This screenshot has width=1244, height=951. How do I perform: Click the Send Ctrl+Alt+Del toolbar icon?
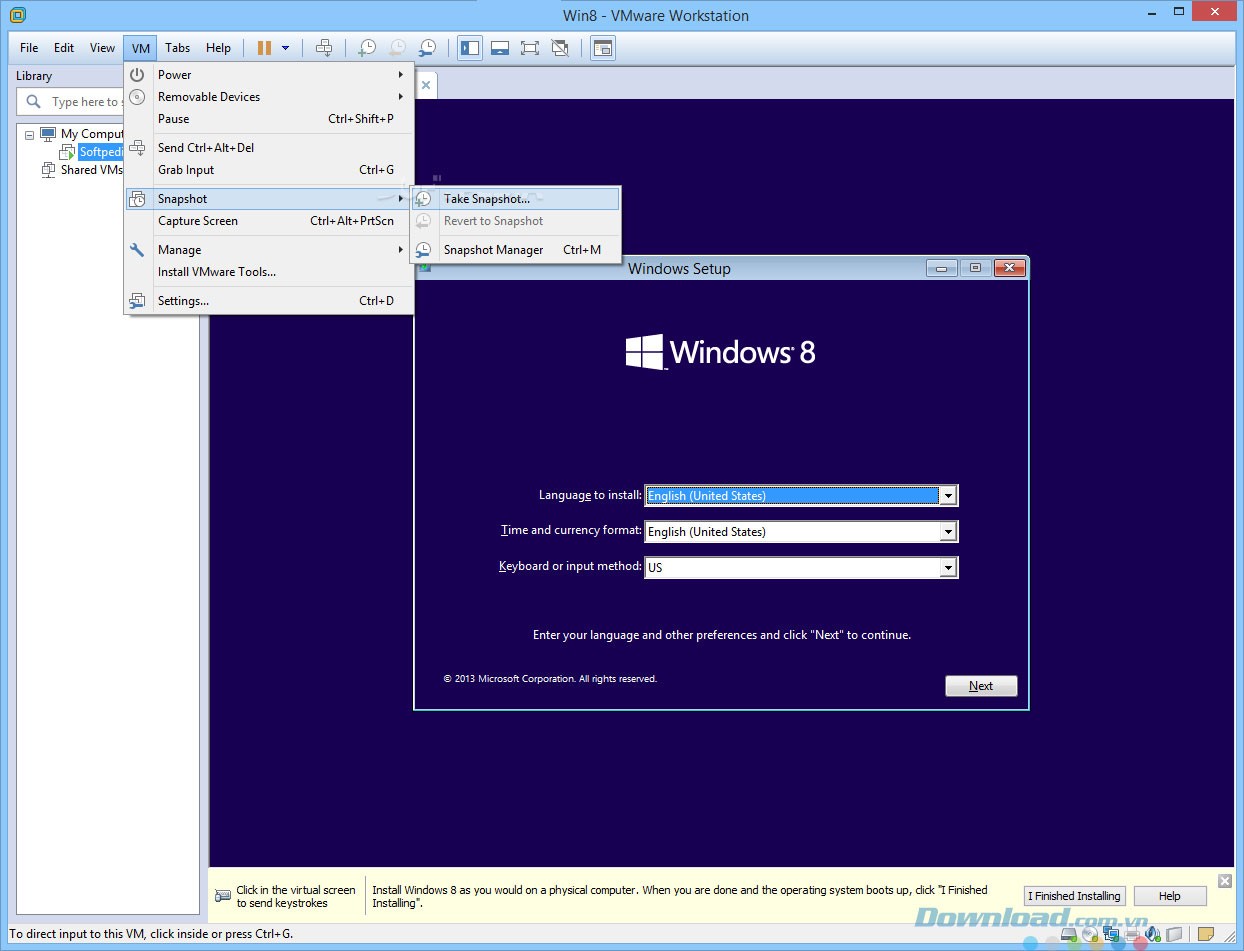[324, 48]
